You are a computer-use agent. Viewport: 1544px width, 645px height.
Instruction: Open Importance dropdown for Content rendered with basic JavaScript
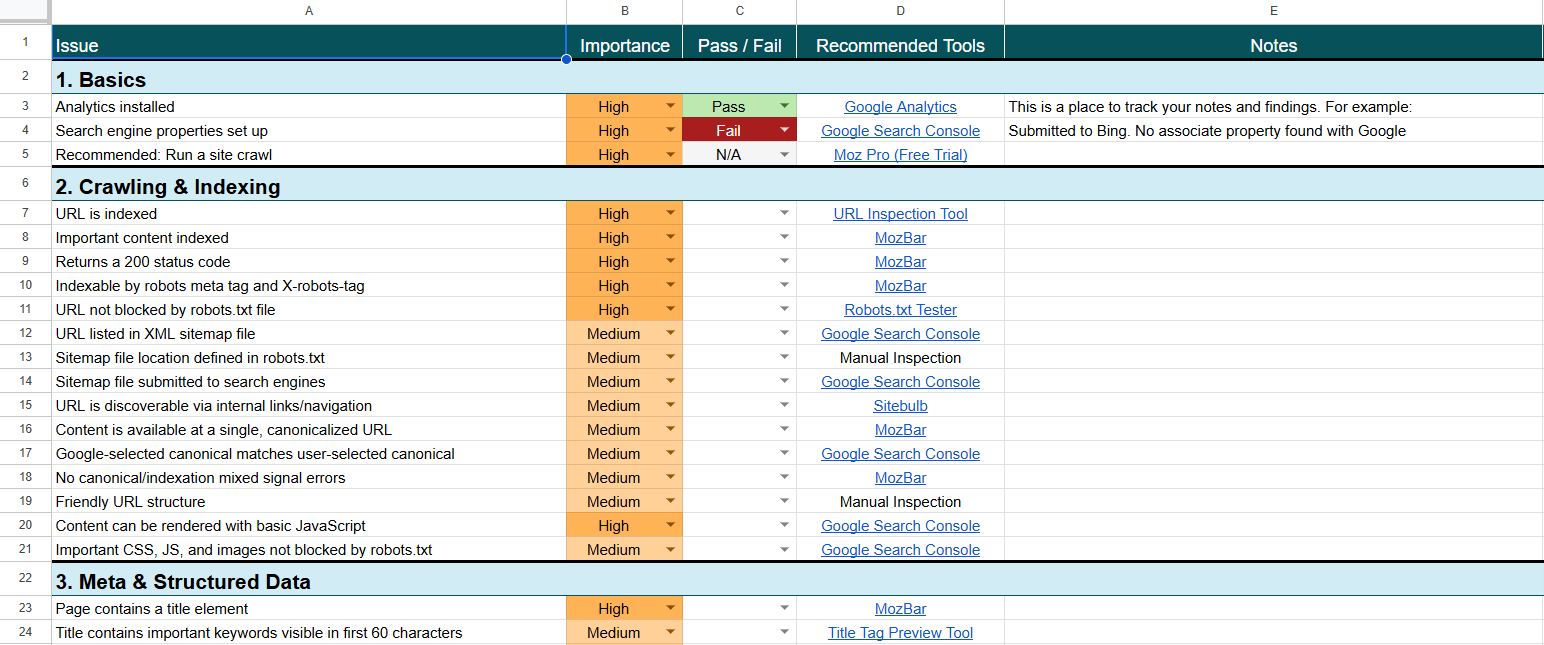click(x=670, y=525)
